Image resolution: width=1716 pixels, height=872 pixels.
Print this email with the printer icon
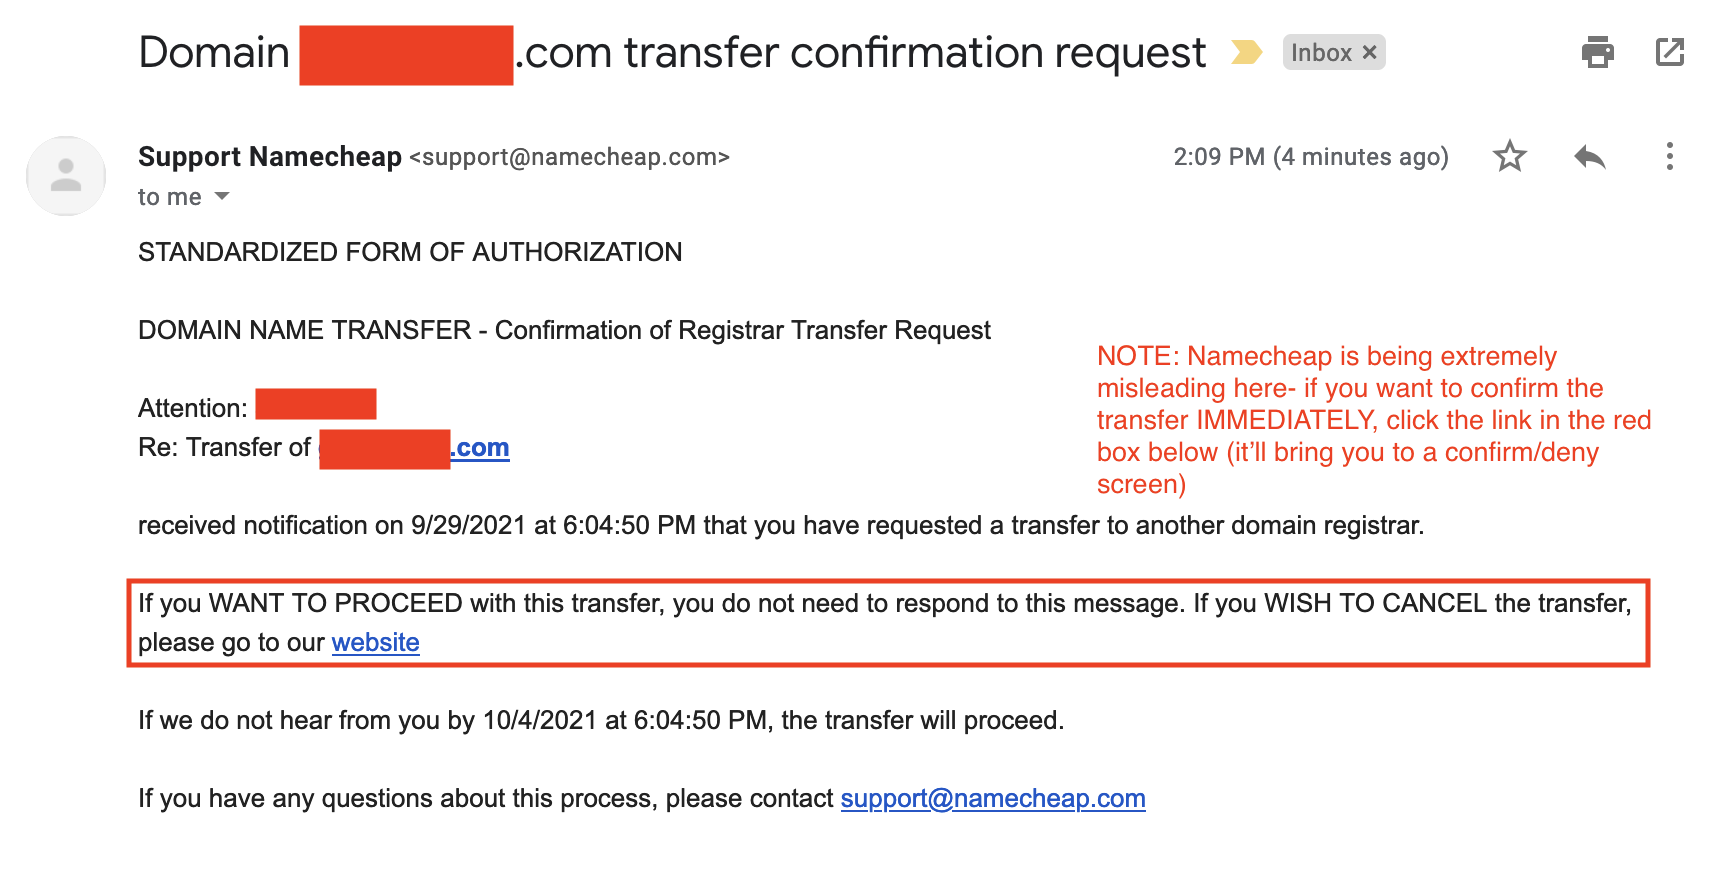coord(1597,52)
